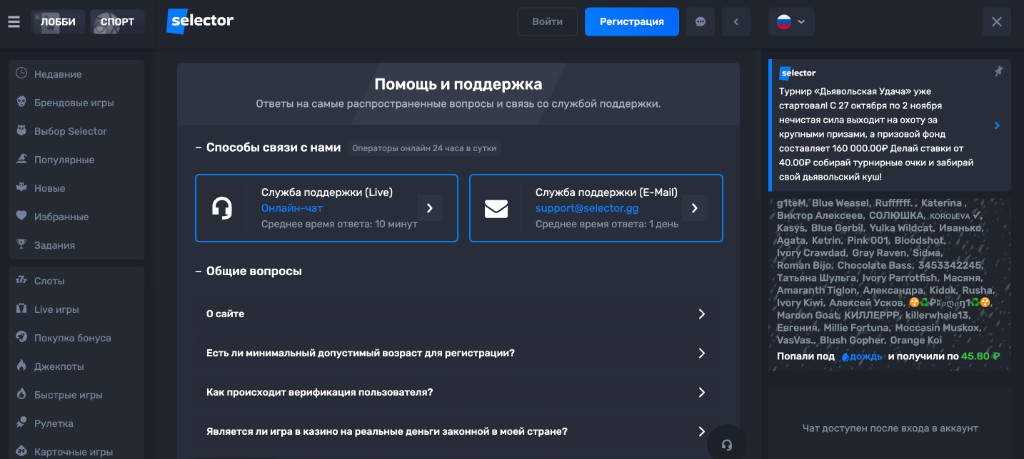This screenshot has height=459, width=1024.
Task: Click the Рулетка menu item label
Action: coord(54,424)
